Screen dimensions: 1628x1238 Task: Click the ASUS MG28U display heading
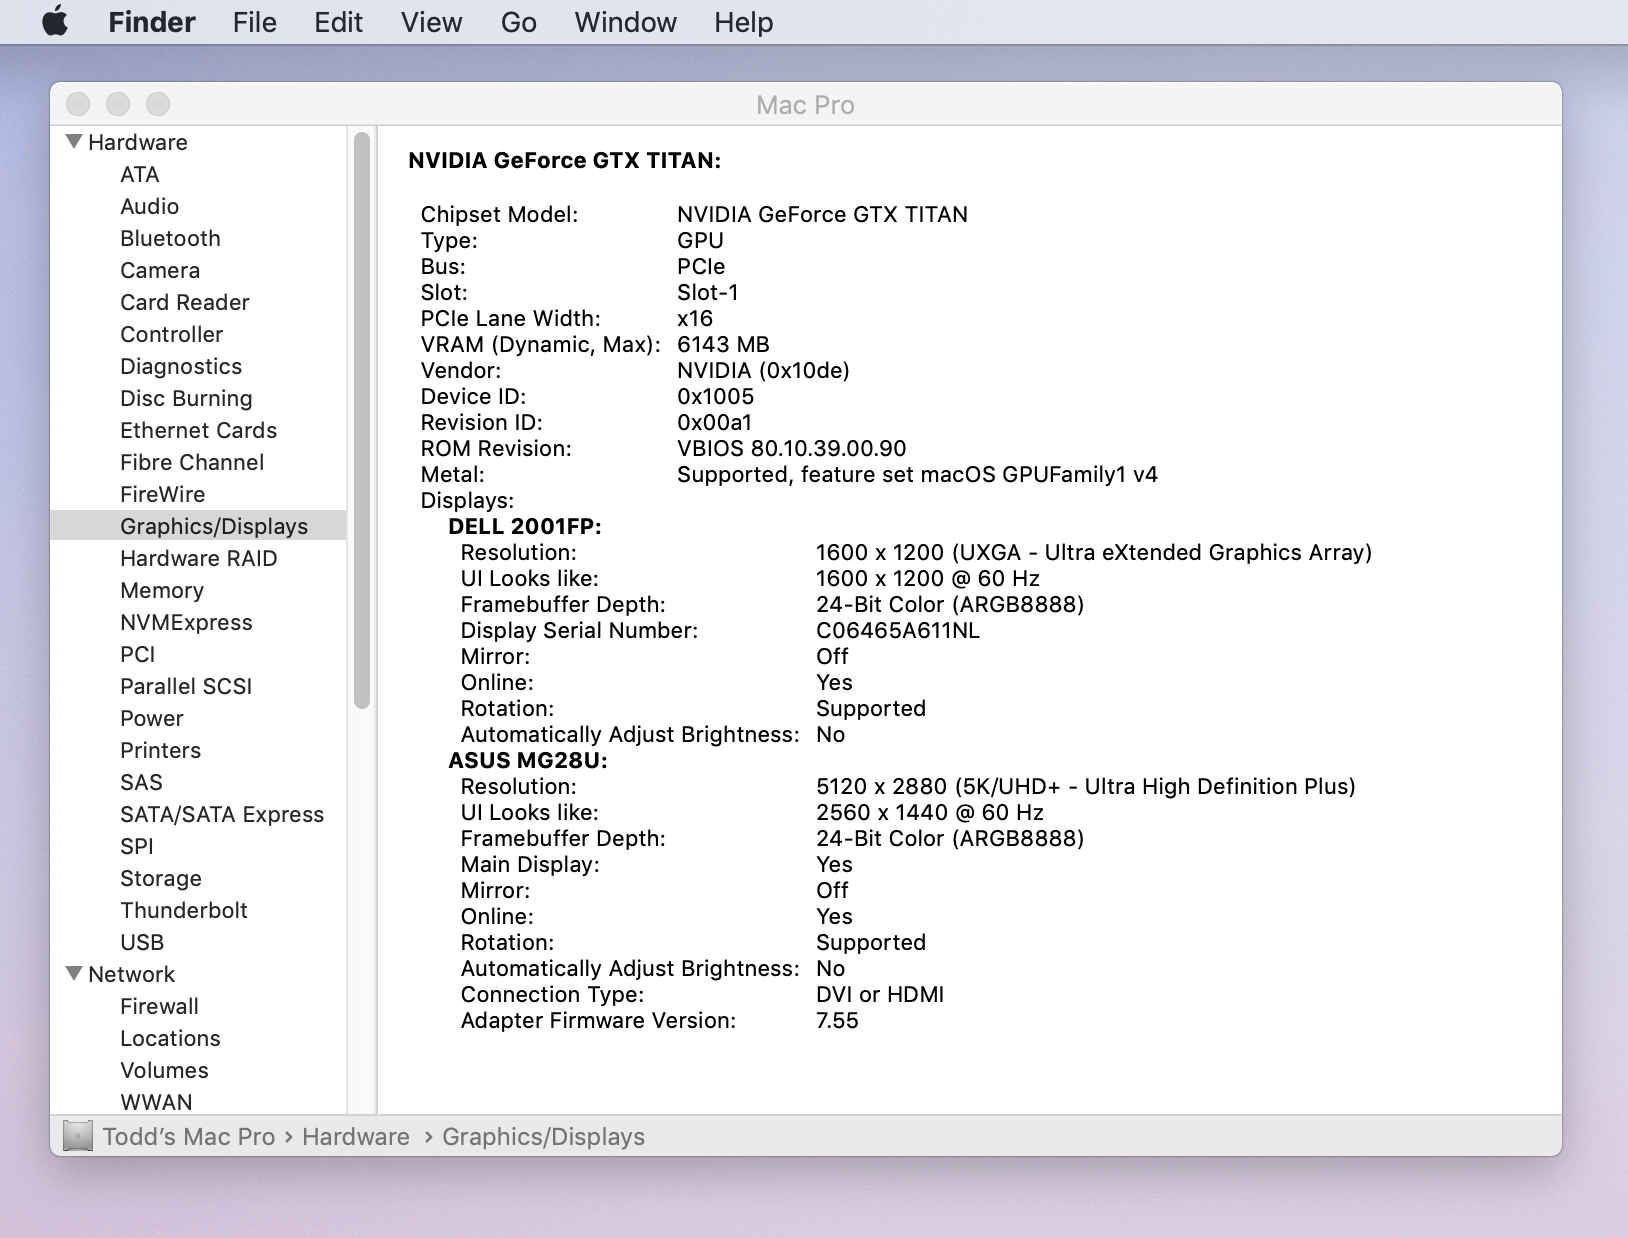point(528,760)
